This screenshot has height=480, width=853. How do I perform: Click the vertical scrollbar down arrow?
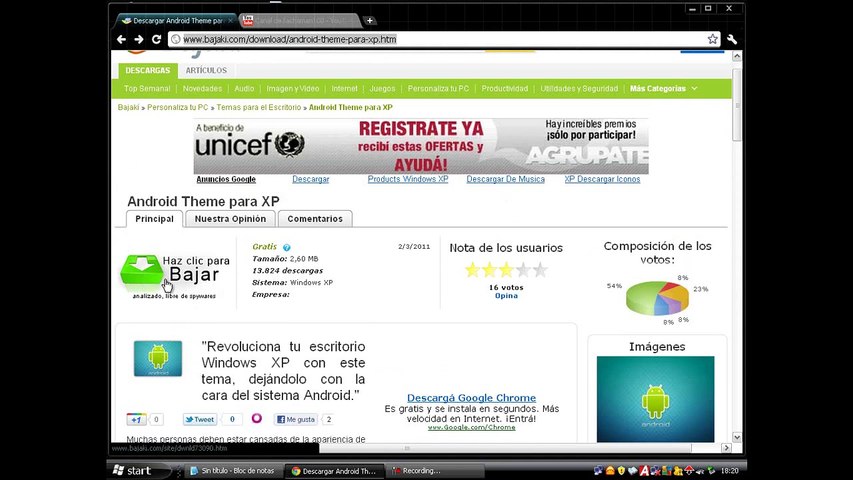(737, 437)
